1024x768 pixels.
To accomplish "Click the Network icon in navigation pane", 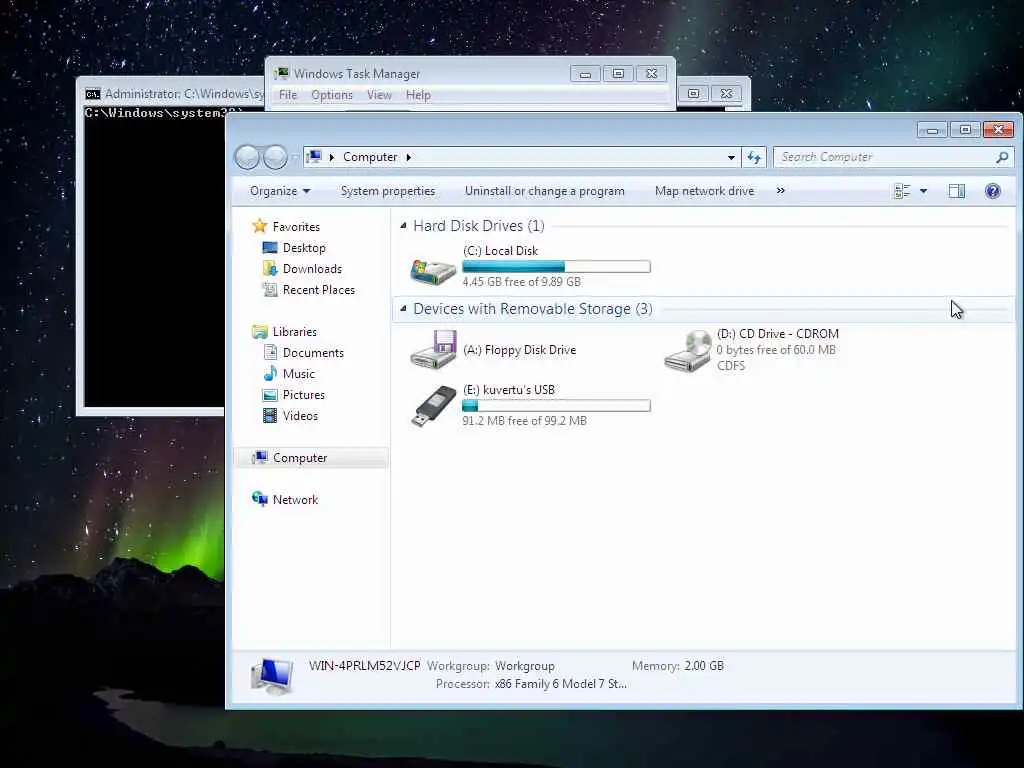I will 260,499.
